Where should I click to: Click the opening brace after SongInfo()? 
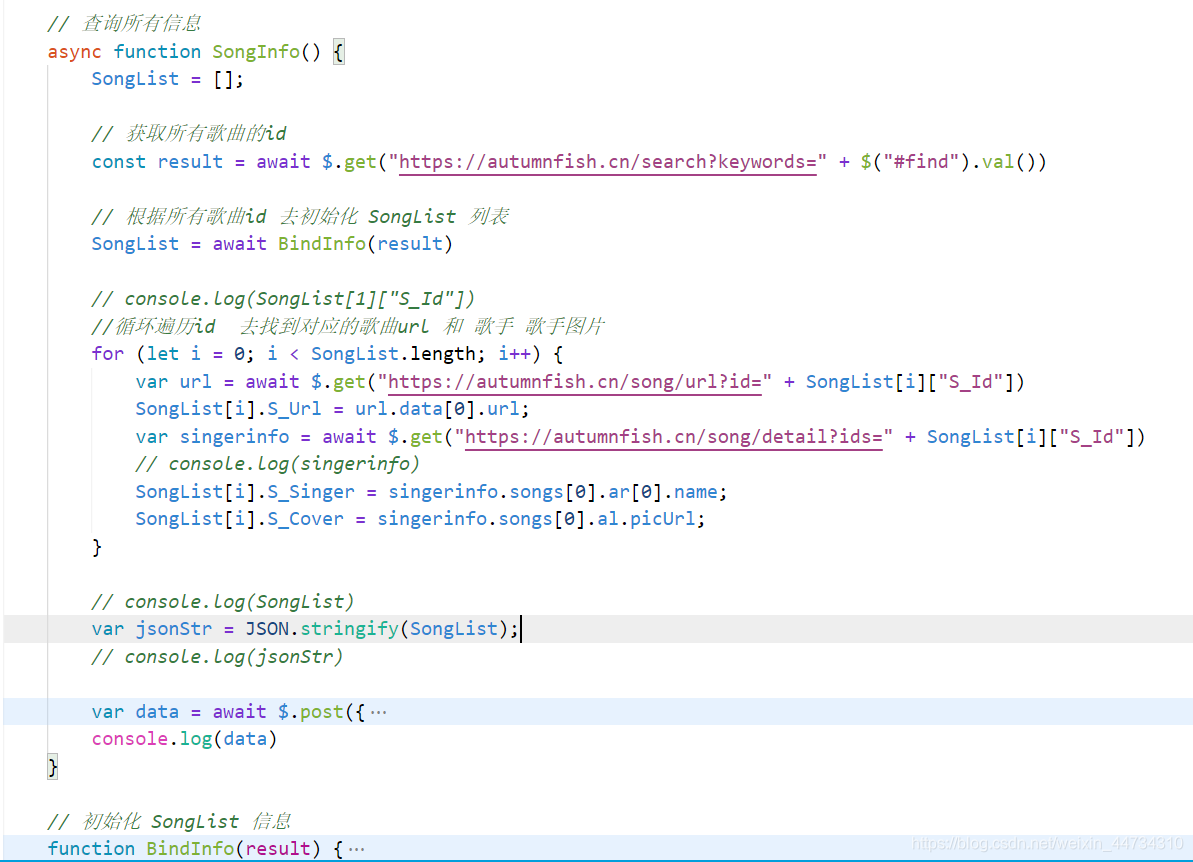339,52
